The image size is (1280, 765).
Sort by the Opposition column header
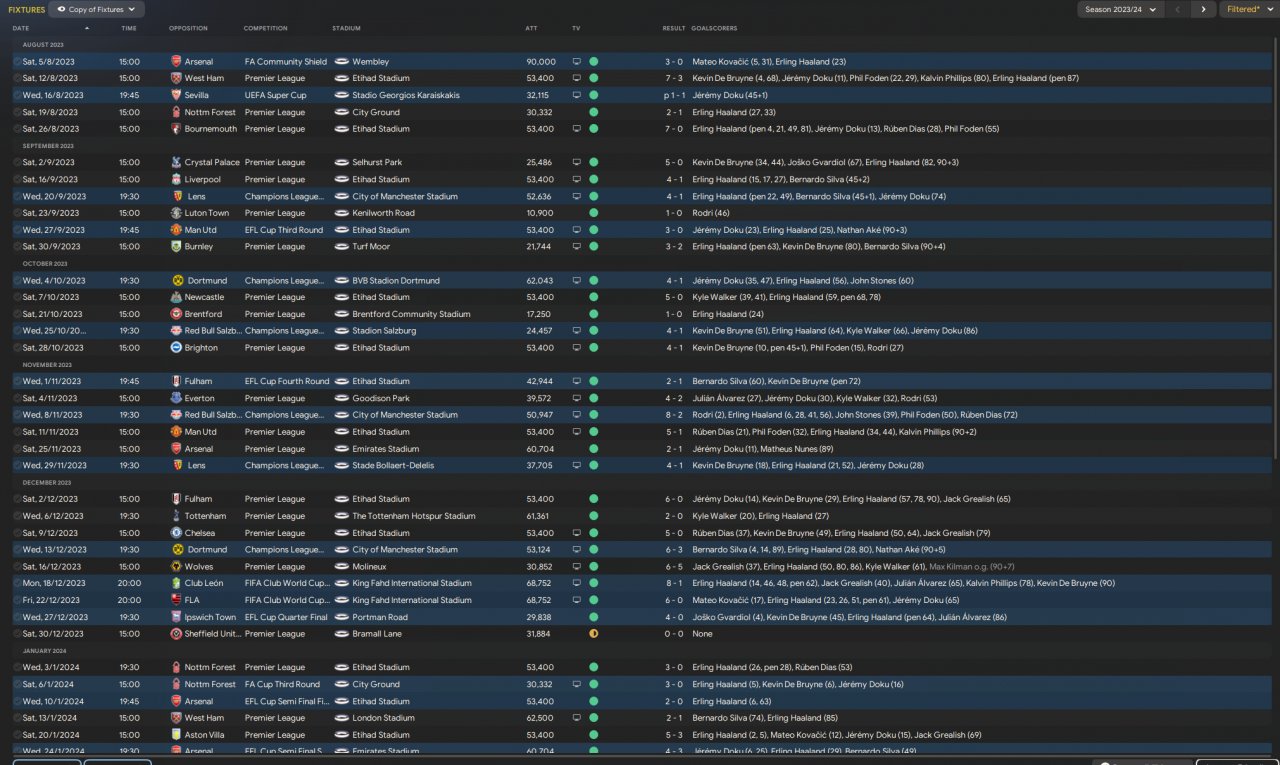pos(188,28)
